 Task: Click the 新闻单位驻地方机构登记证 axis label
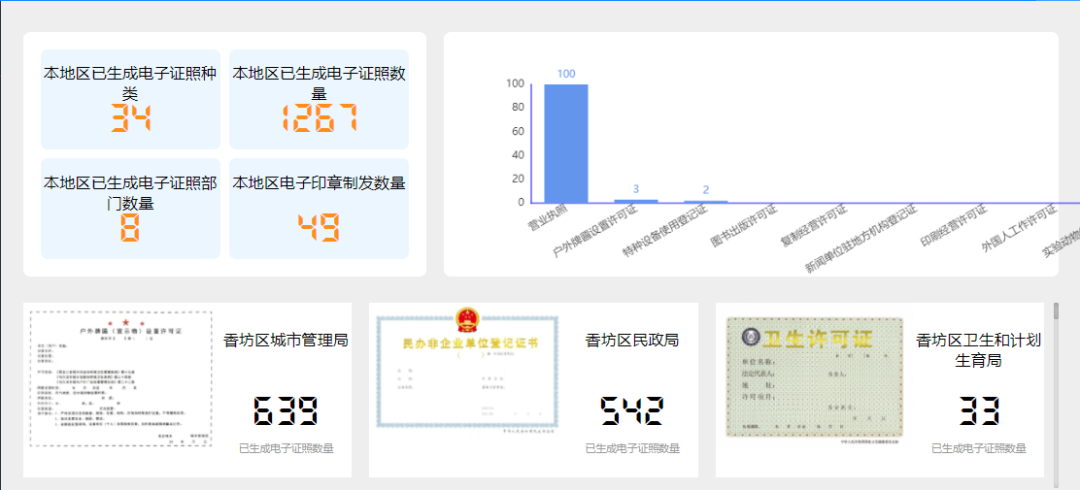pos(863,239)
